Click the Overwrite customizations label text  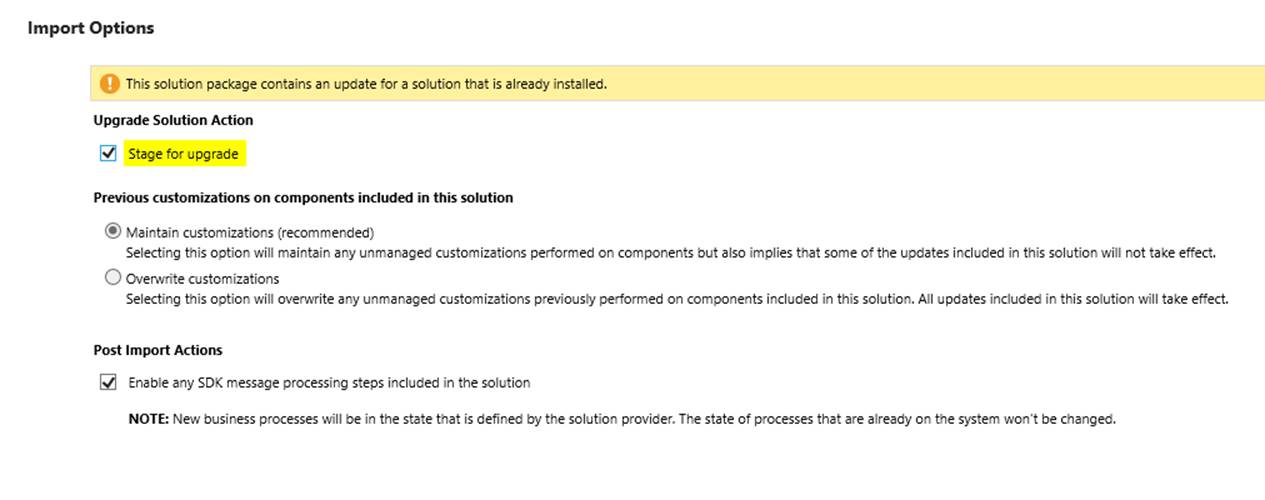(203, 278)
